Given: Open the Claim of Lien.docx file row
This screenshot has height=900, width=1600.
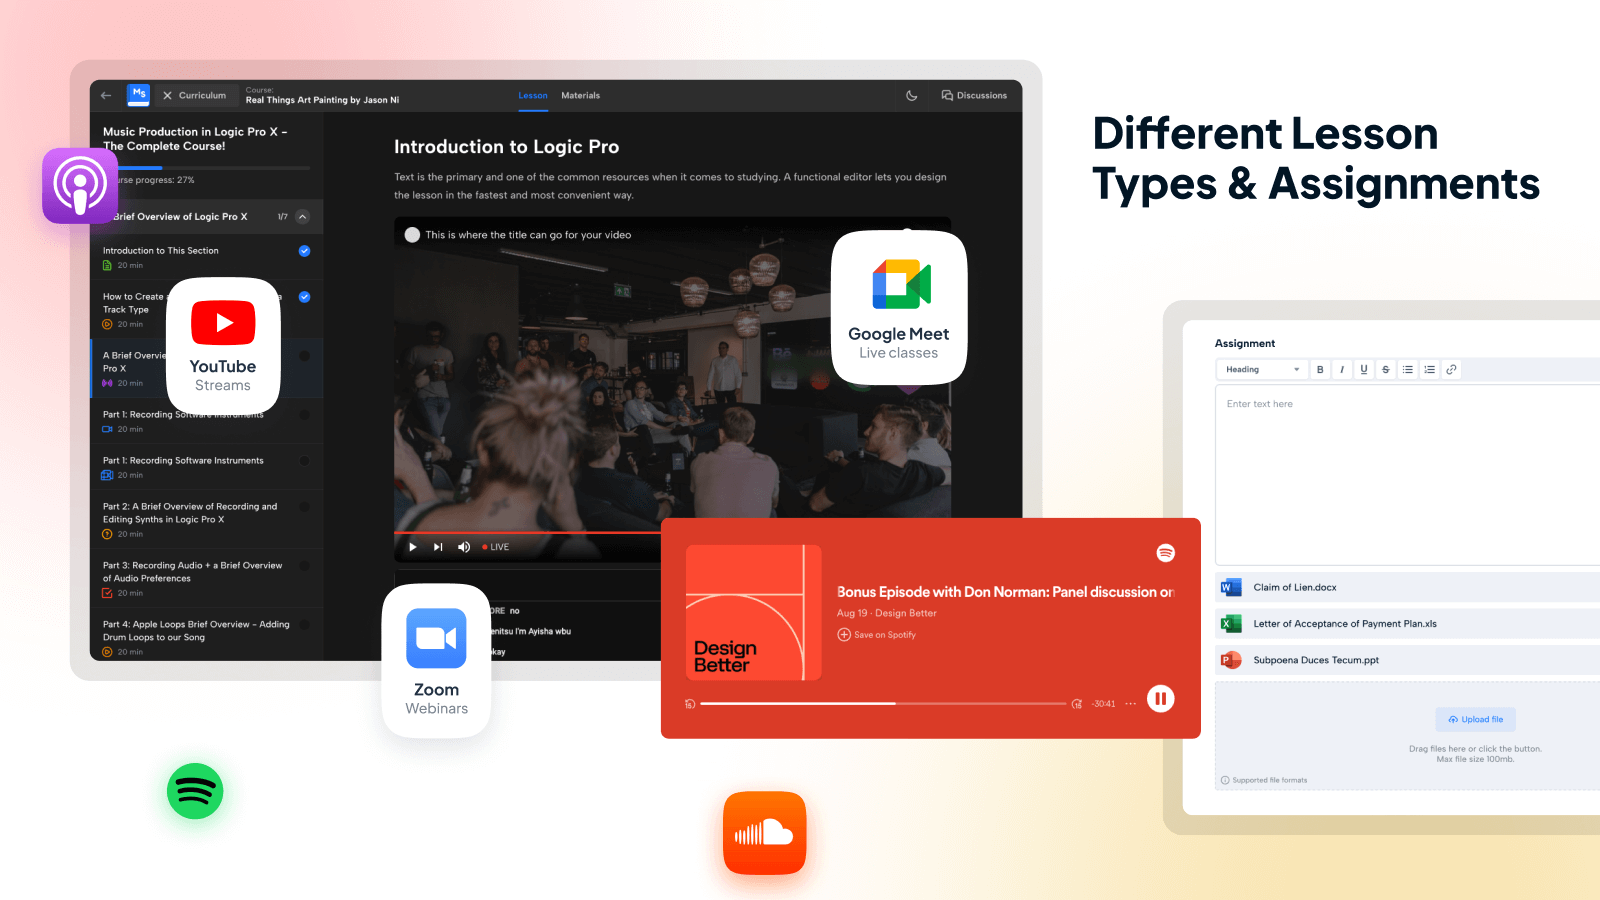Looking at the screenshot, I should point(1408,588).
